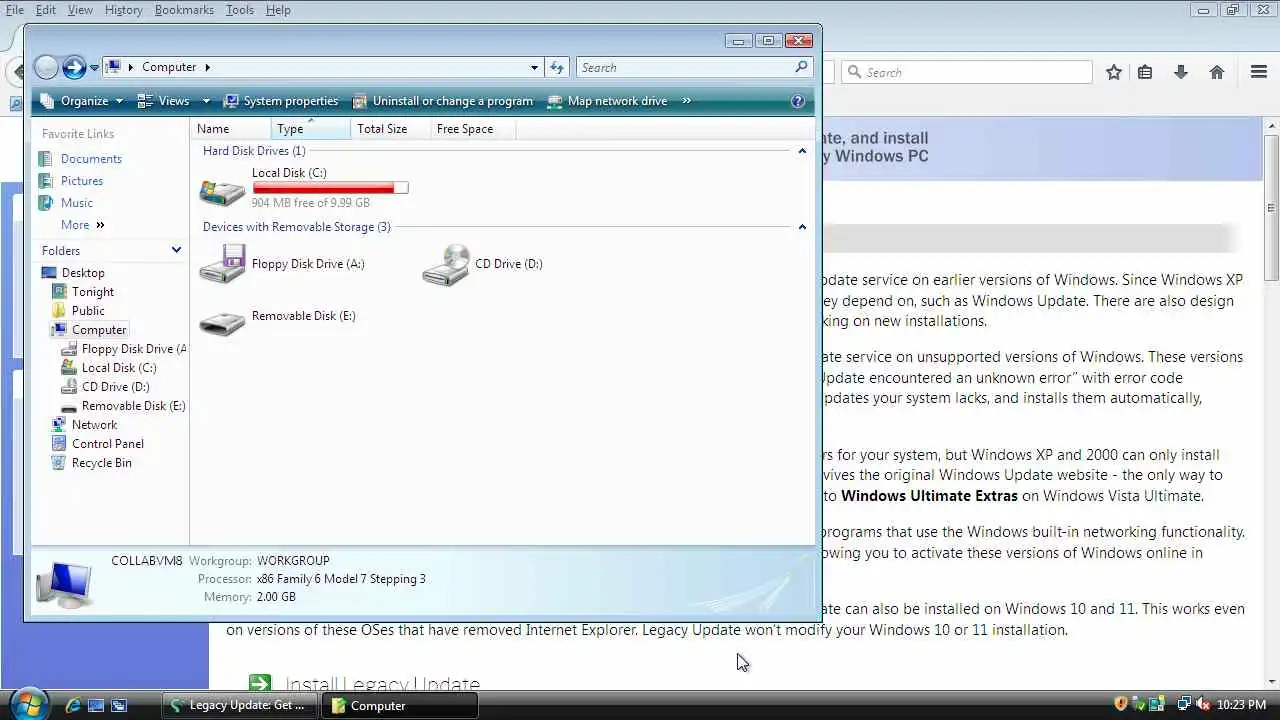
Task: Expand More favorite links
Action: click(x=82, y=225)
